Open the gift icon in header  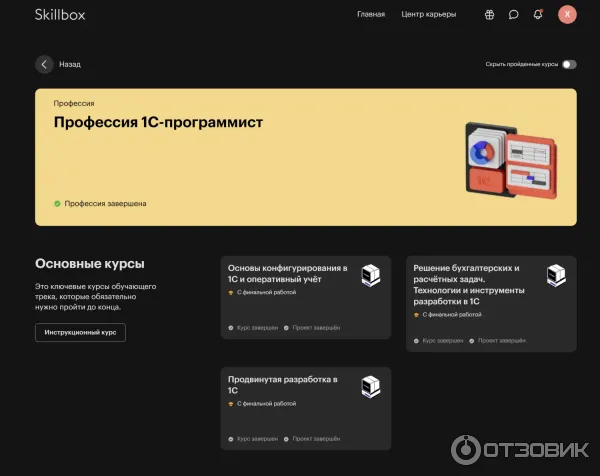coord(489,15)
